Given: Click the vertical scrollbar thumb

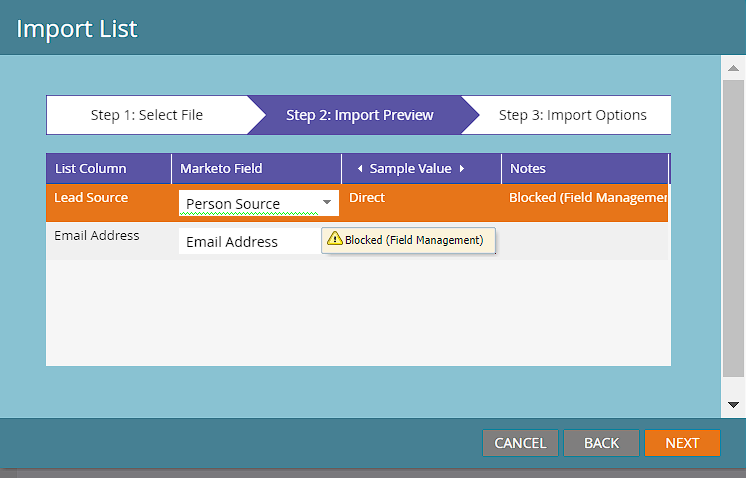Looking at the screenshot, I should pyautogui.click(x=733, y=228).
